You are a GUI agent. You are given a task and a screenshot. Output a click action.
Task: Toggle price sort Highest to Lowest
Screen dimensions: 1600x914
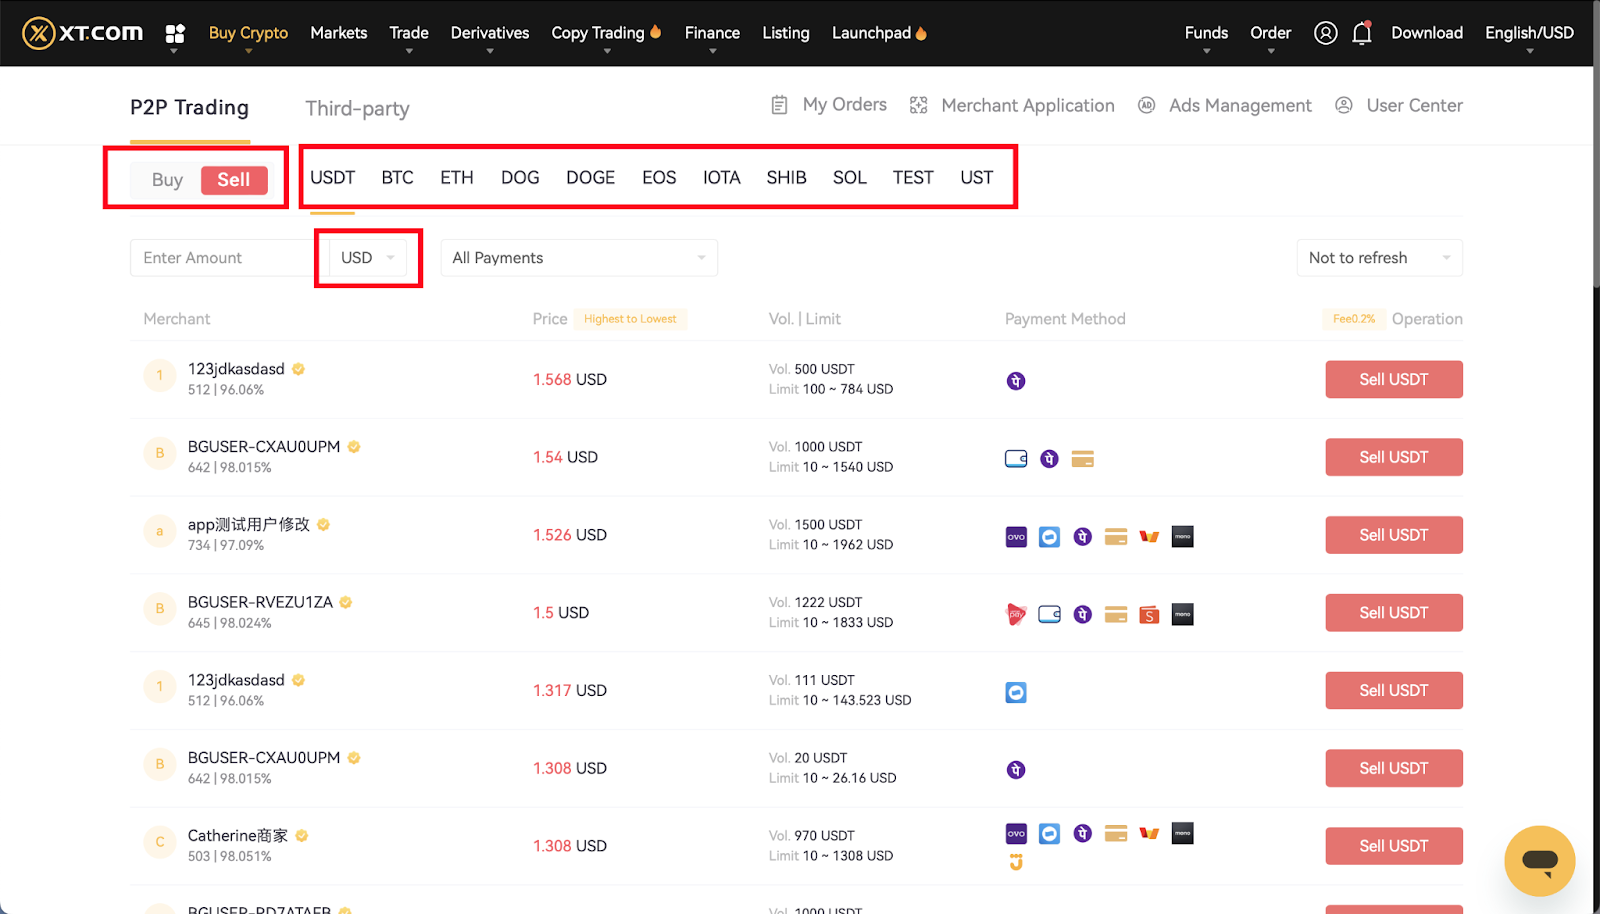pyautogui.click(x=630, y=319)
